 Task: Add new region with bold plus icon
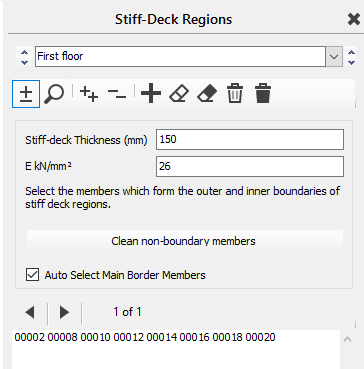151,93
